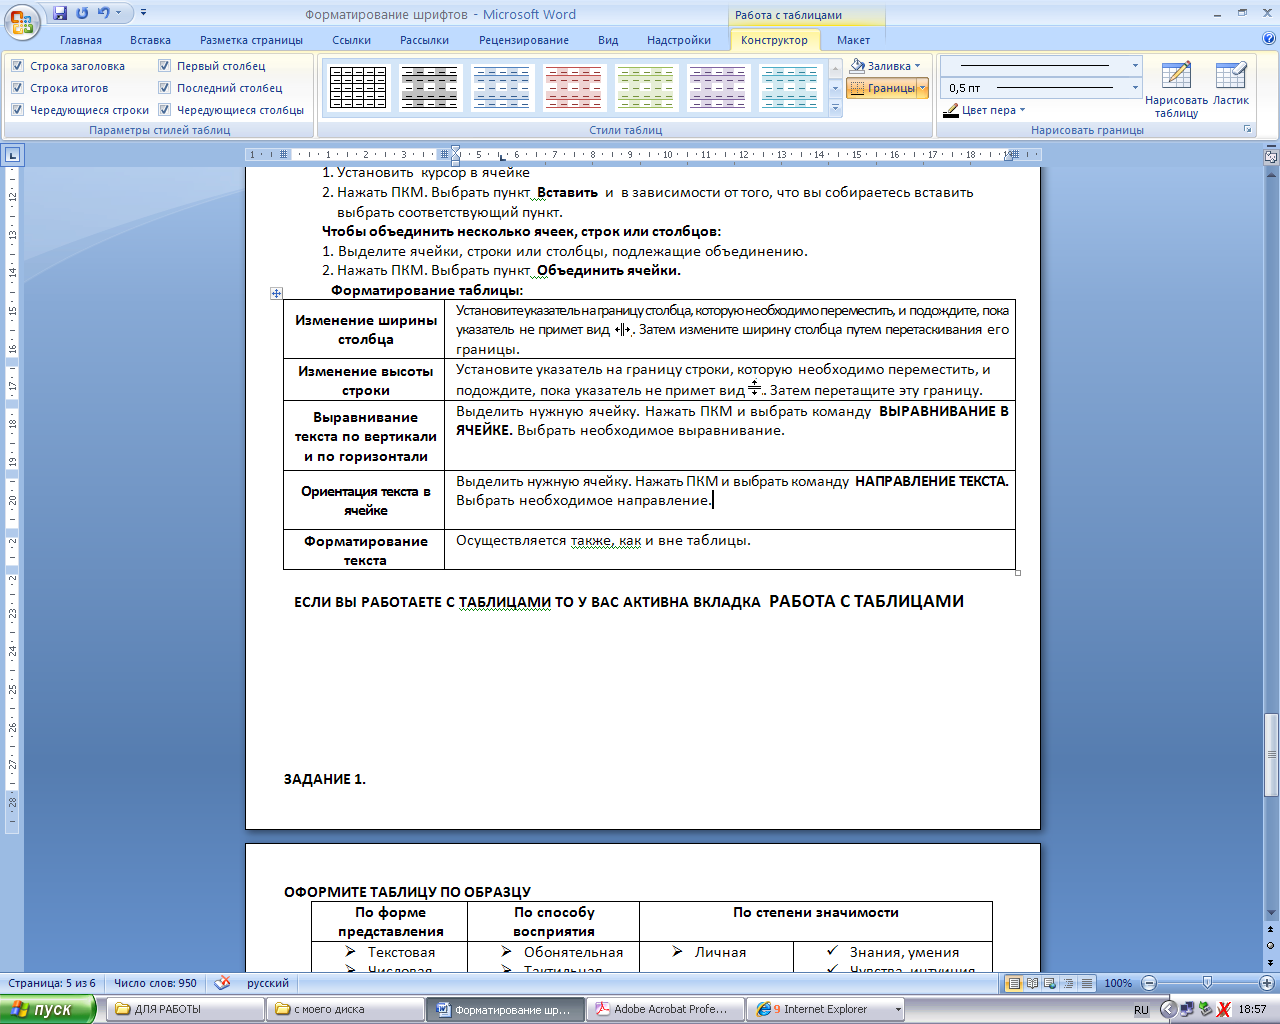Viewport: 1280px width, 1024px height.
Task: Toggle Строка итогов checkbox
Action: (x=17, y=88)
